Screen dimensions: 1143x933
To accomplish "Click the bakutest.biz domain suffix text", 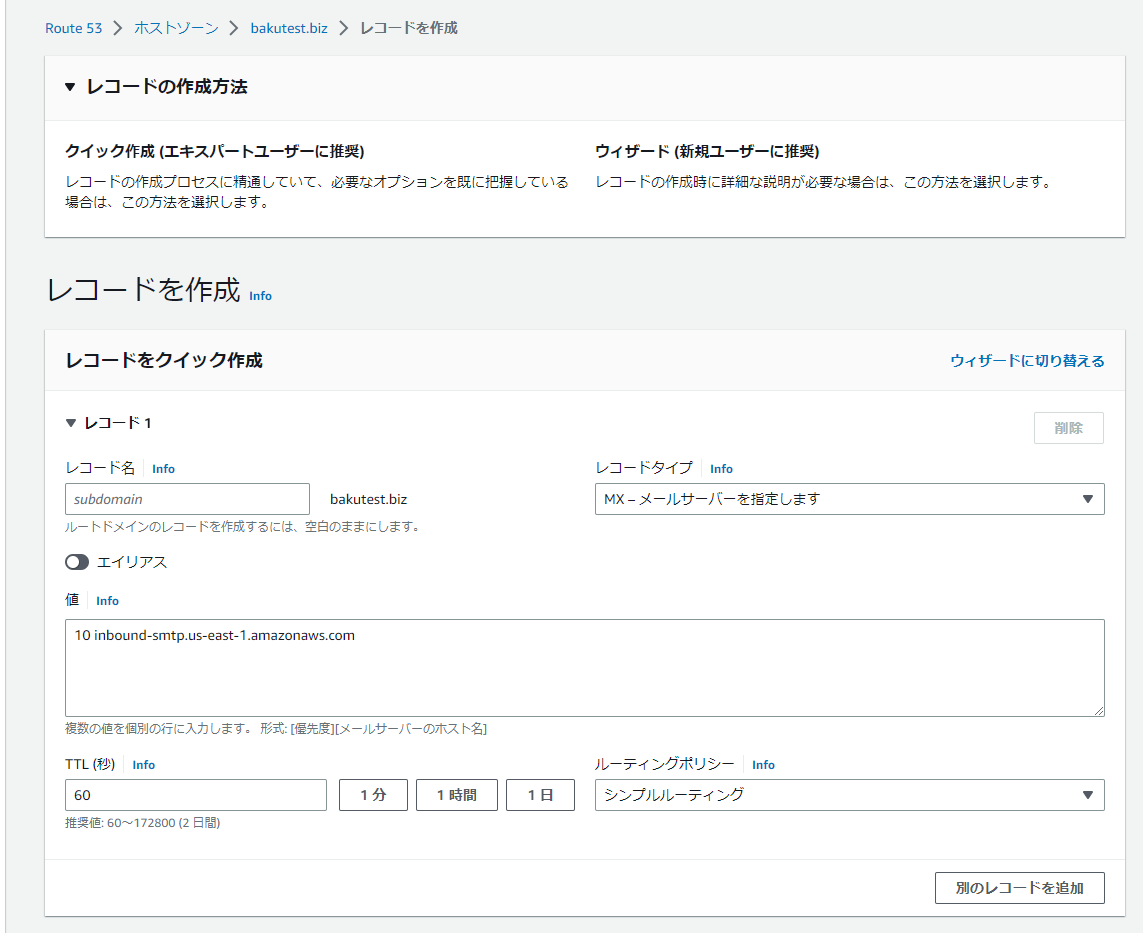I will (x=368, y=499).
